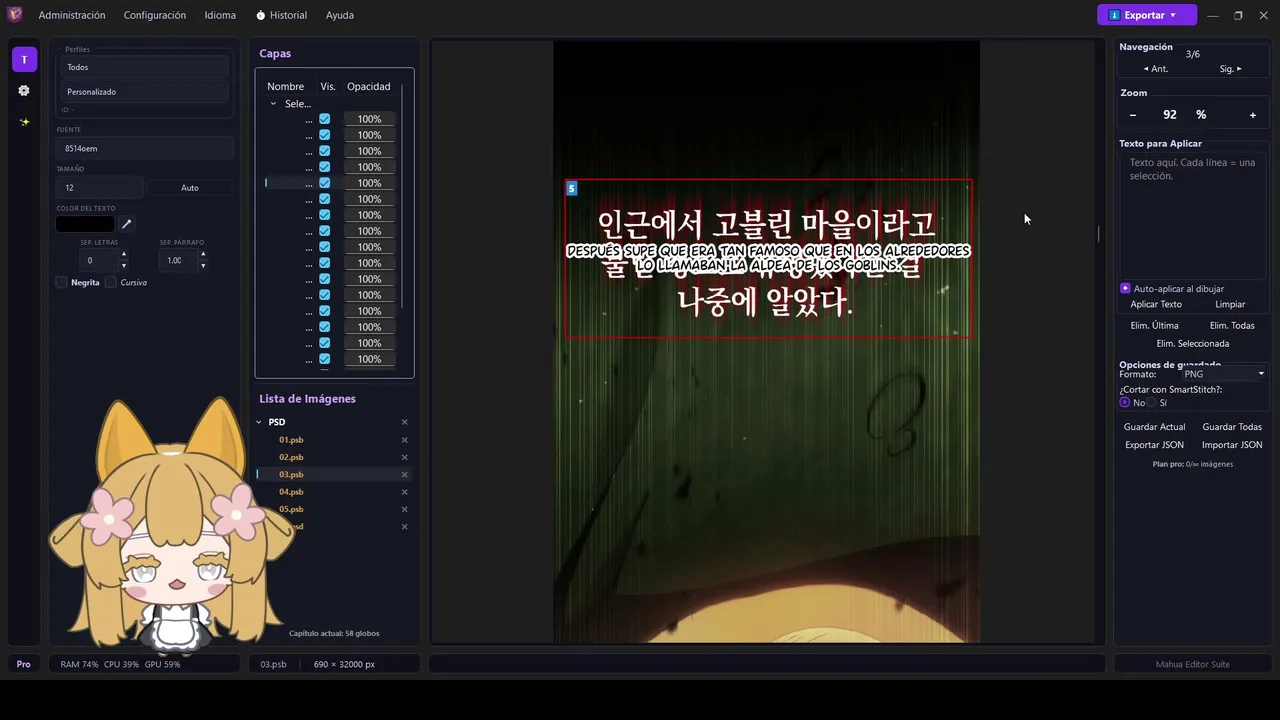Open the Exportar dropdown button
The image size is (1280, 720).
(x=1147, y=15)
